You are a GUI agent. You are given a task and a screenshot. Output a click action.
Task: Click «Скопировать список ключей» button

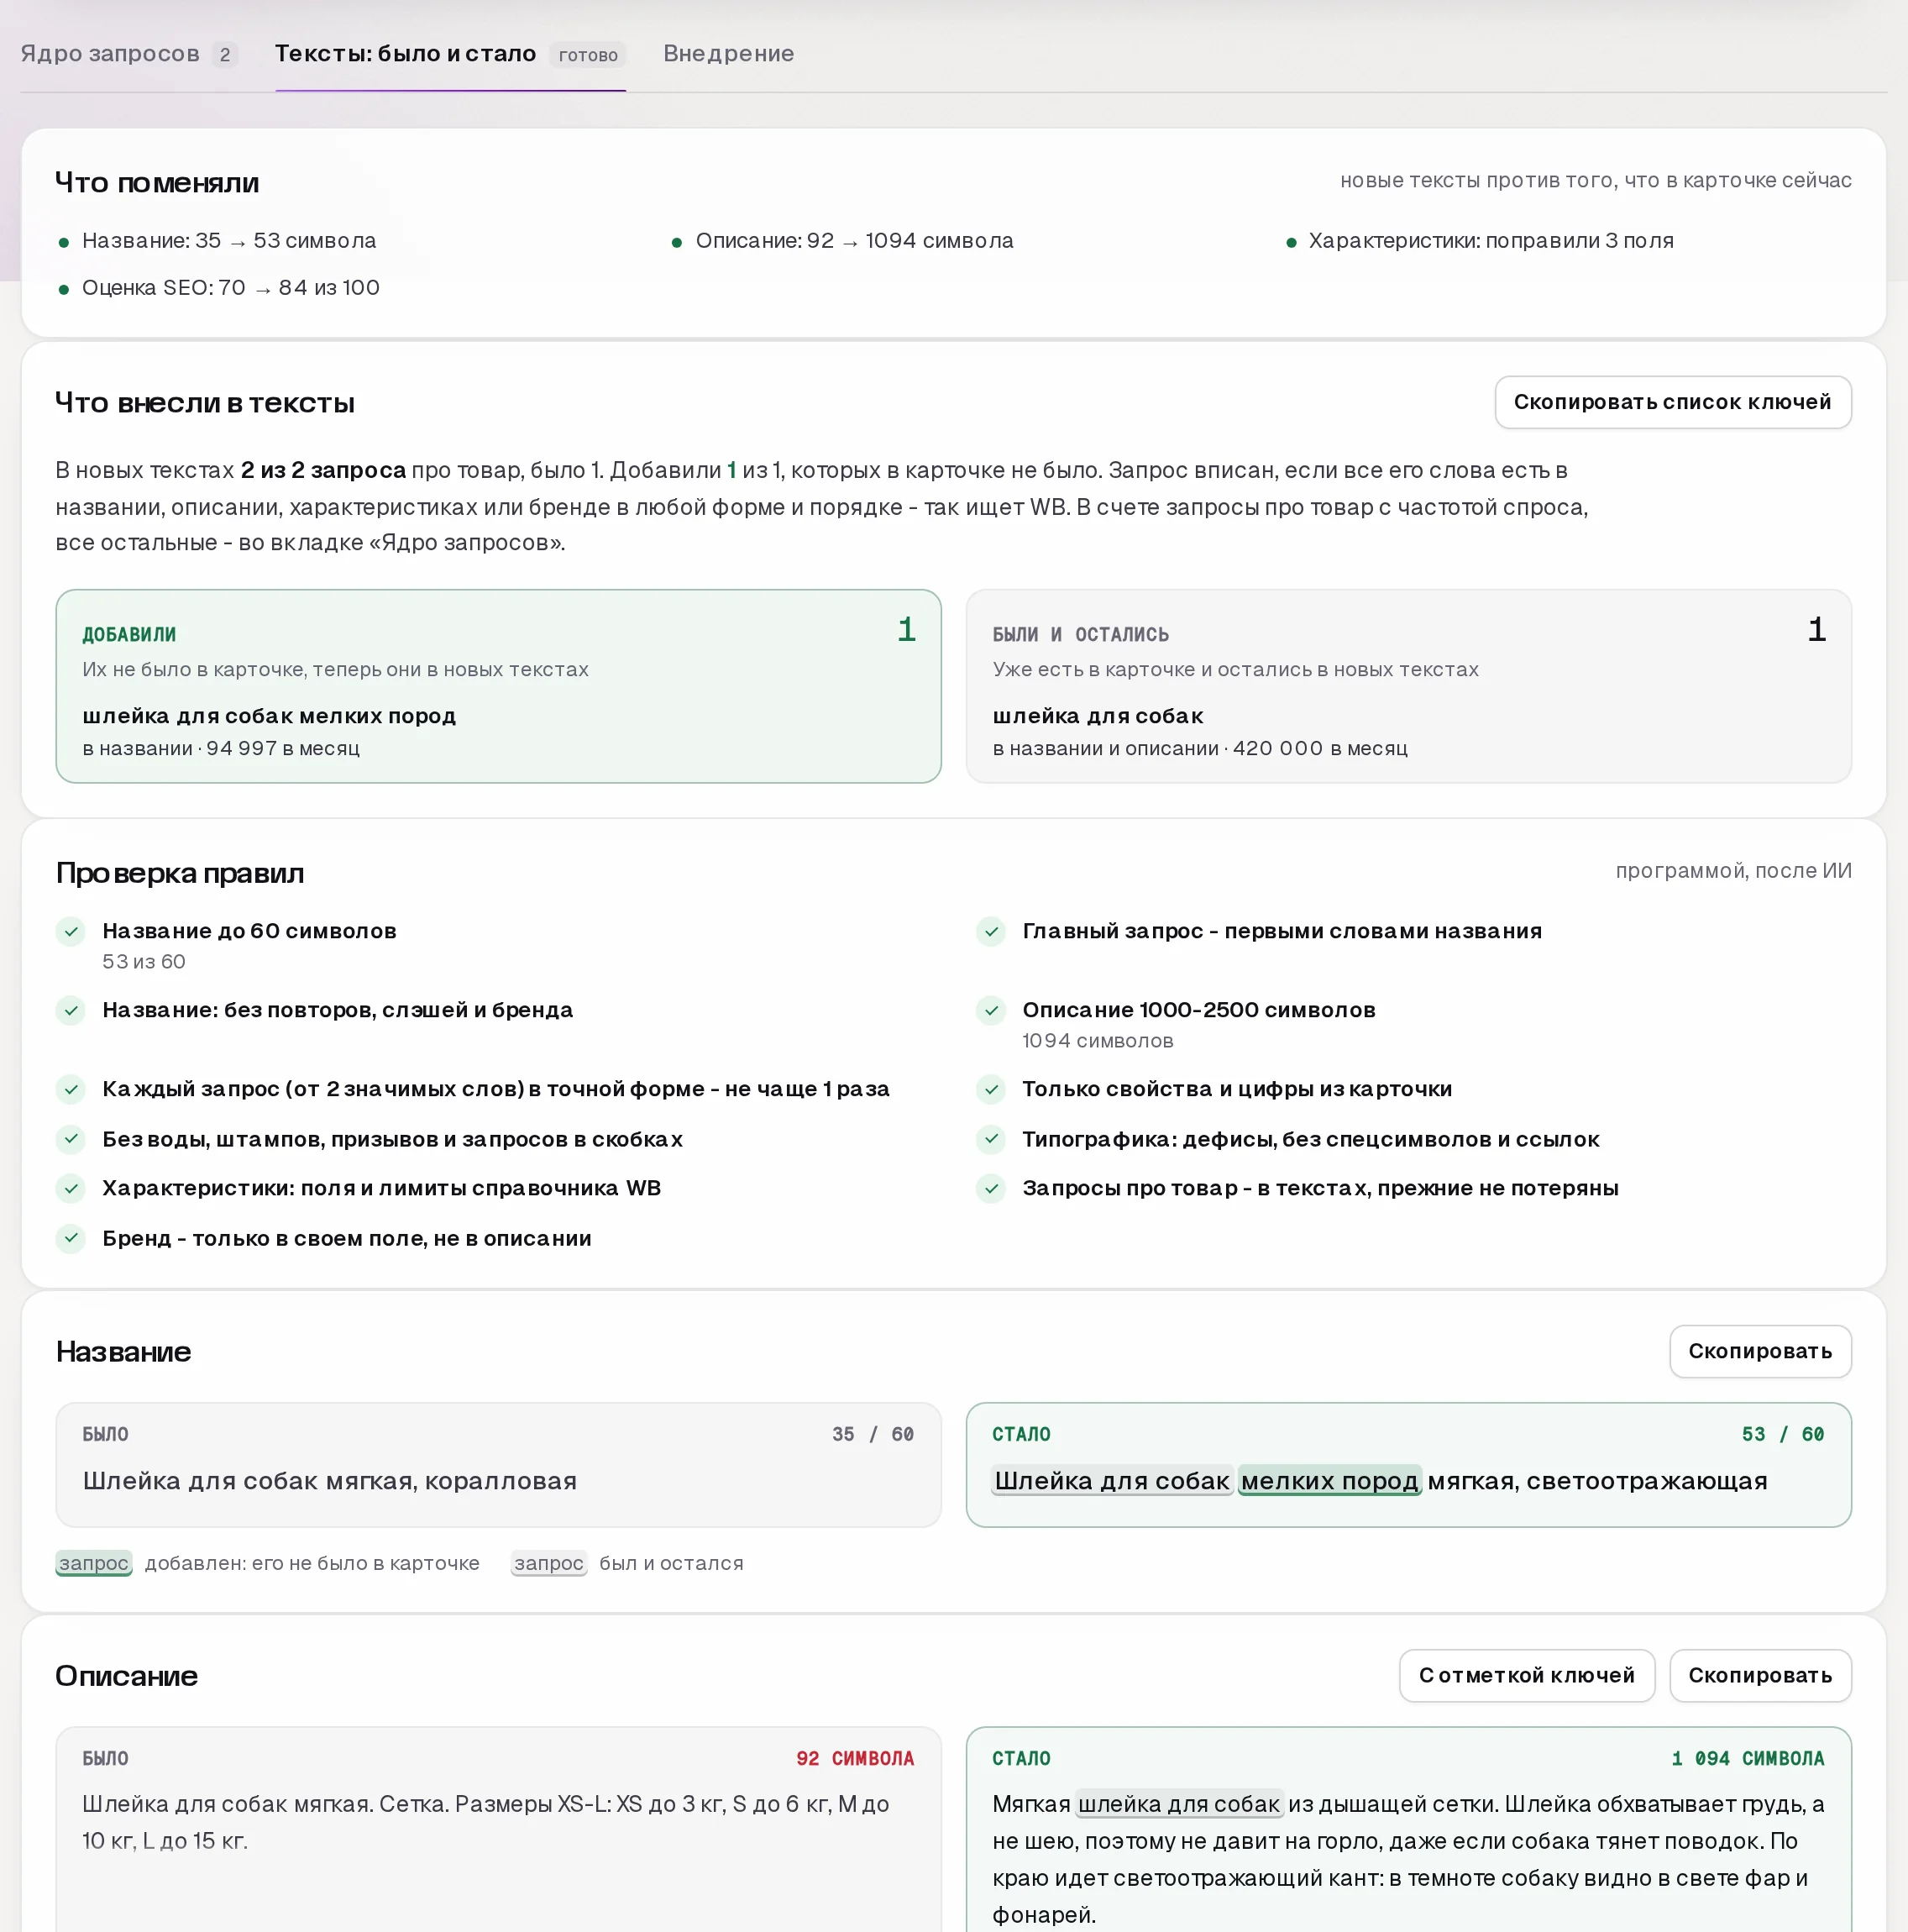click(1672, 402)
